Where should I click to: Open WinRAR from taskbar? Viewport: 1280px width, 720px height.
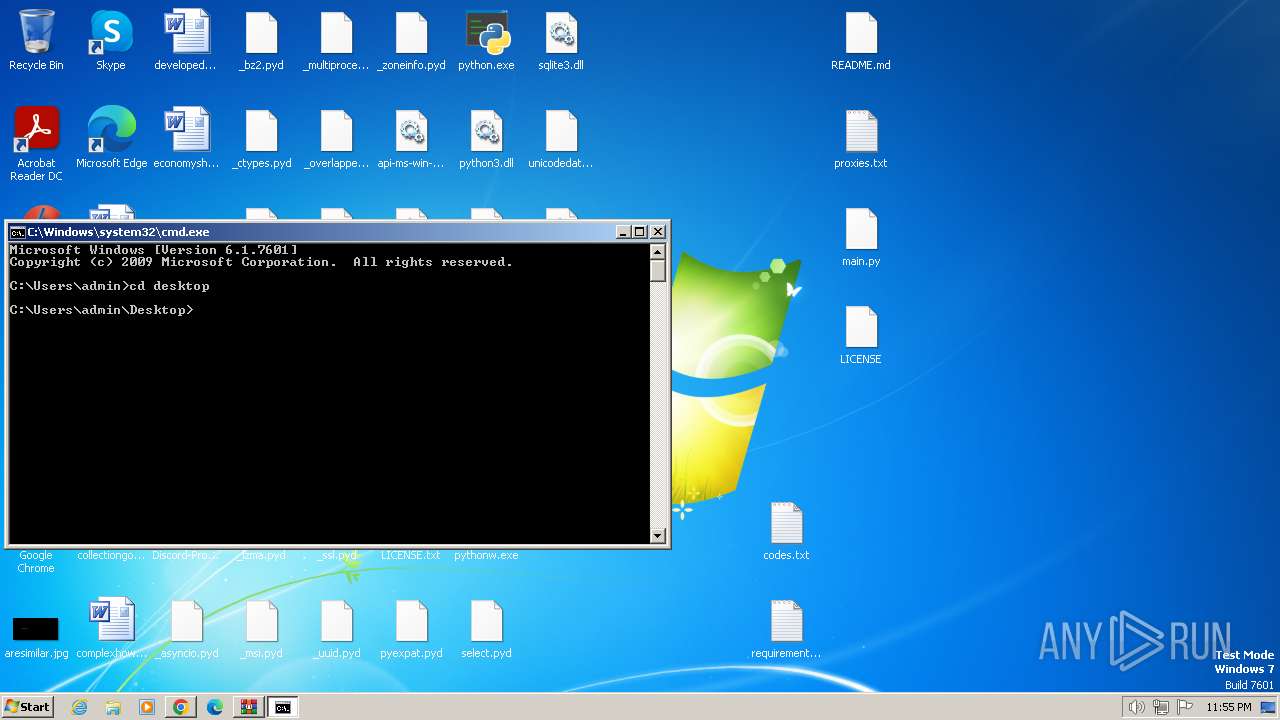tap(248, 707)
